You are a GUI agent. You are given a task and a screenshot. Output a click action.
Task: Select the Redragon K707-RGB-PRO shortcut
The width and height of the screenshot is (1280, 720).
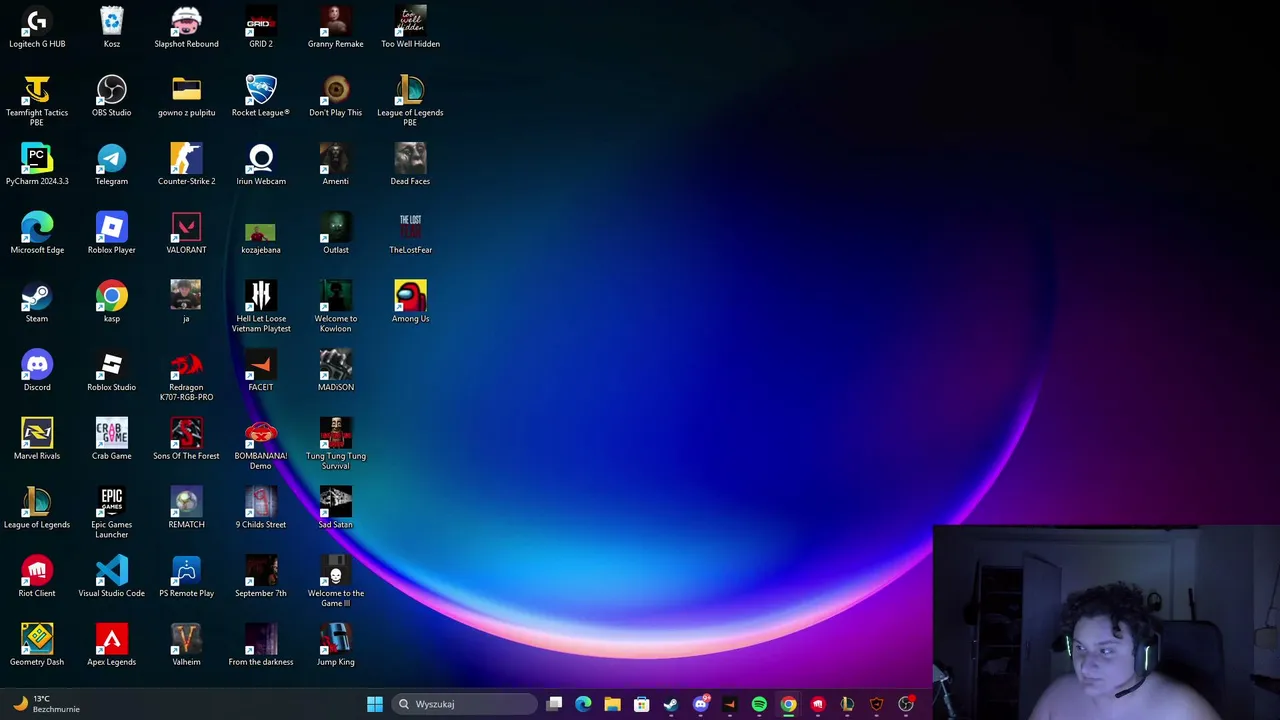click(186, 376)
